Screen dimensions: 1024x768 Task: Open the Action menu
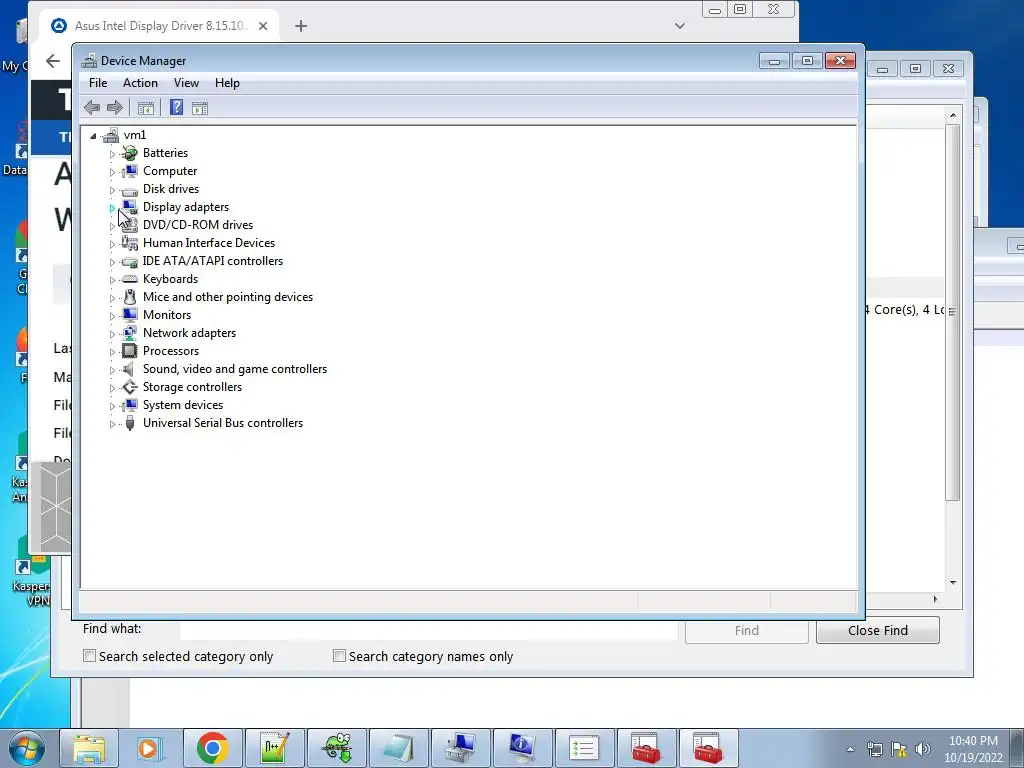pos(140,83)
